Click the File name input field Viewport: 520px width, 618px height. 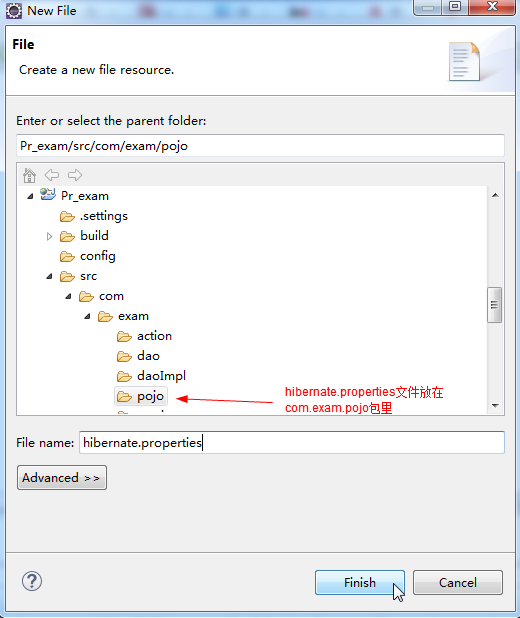[292, 443]
